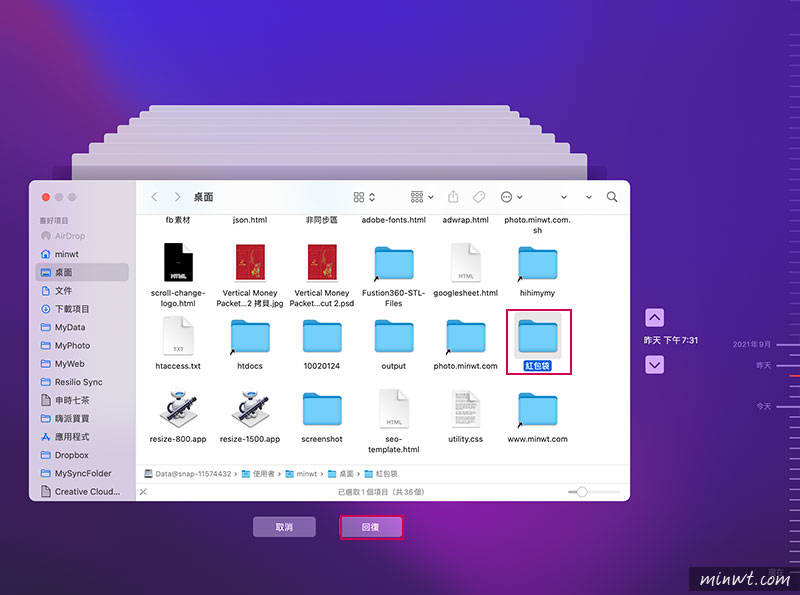Click the Tags icon in the toolbar
The image size is (800, 595).
point(477,196)
